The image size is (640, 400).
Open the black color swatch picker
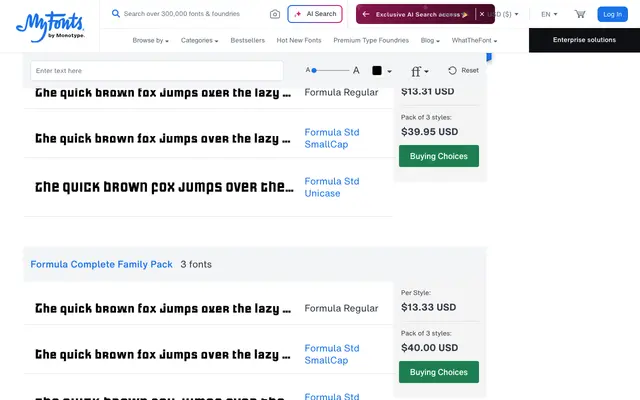[382, 71]
